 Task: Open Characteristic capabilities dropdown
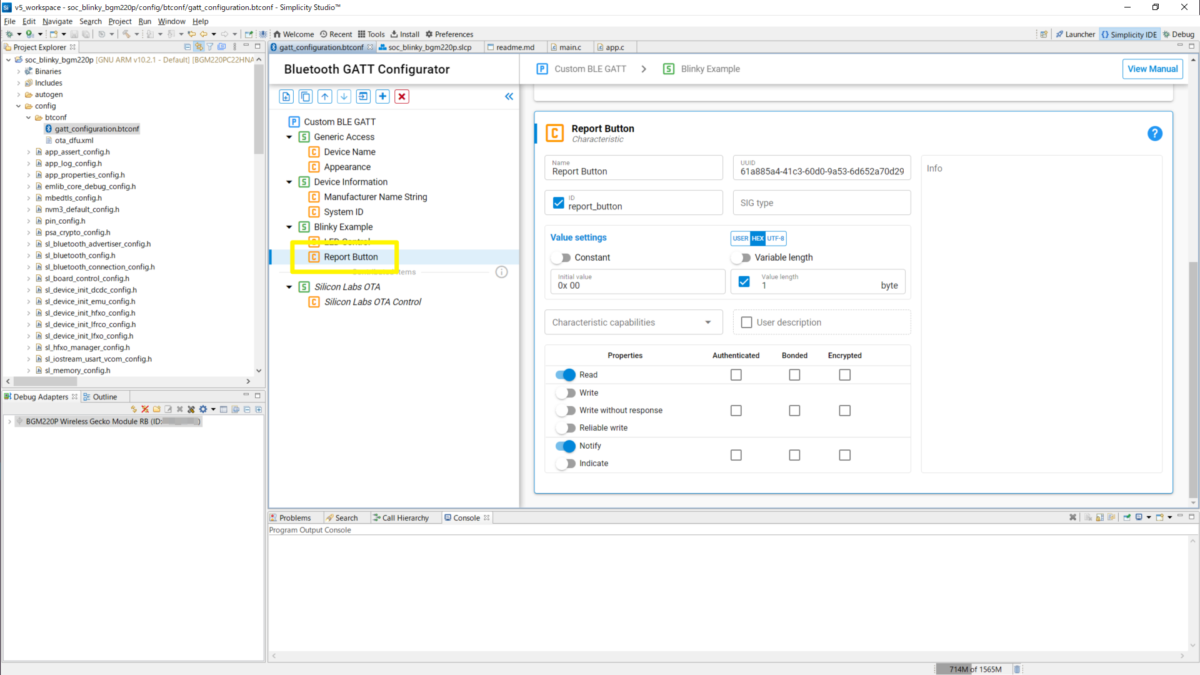(634, 322)
